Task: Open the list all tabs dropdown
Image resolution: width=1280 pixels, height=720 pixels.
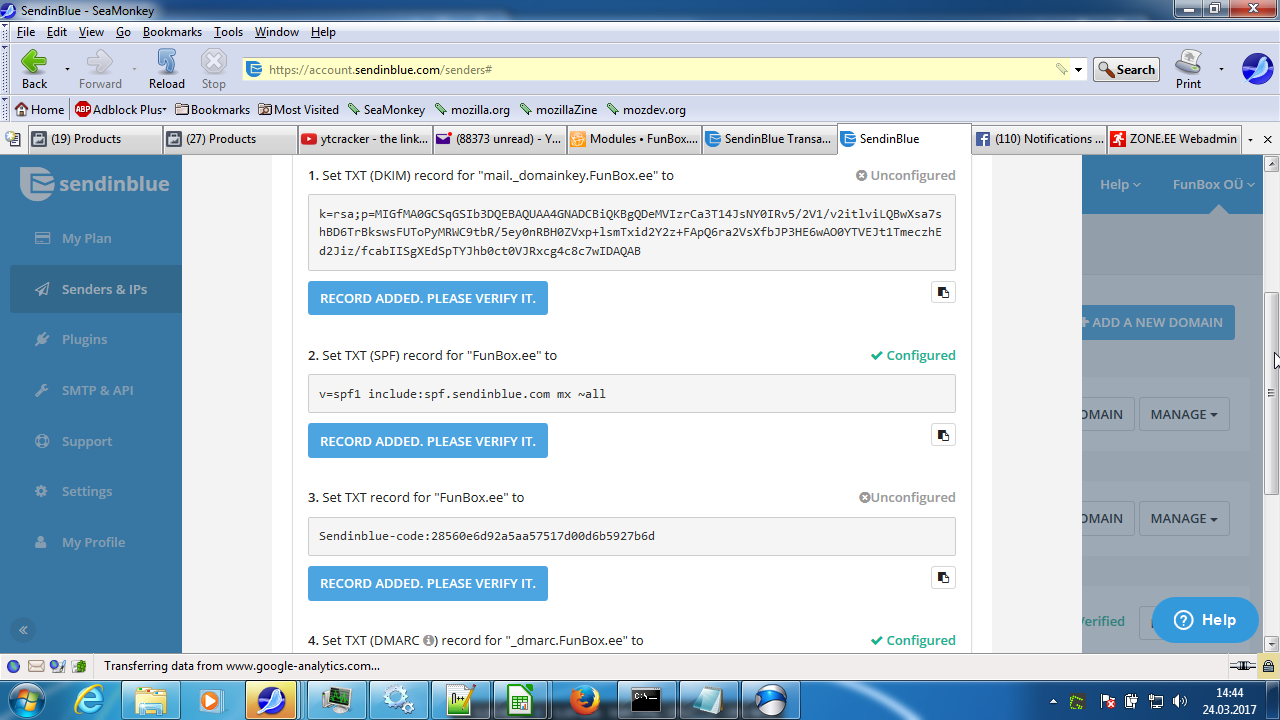Action: [x=1251, y=140]
